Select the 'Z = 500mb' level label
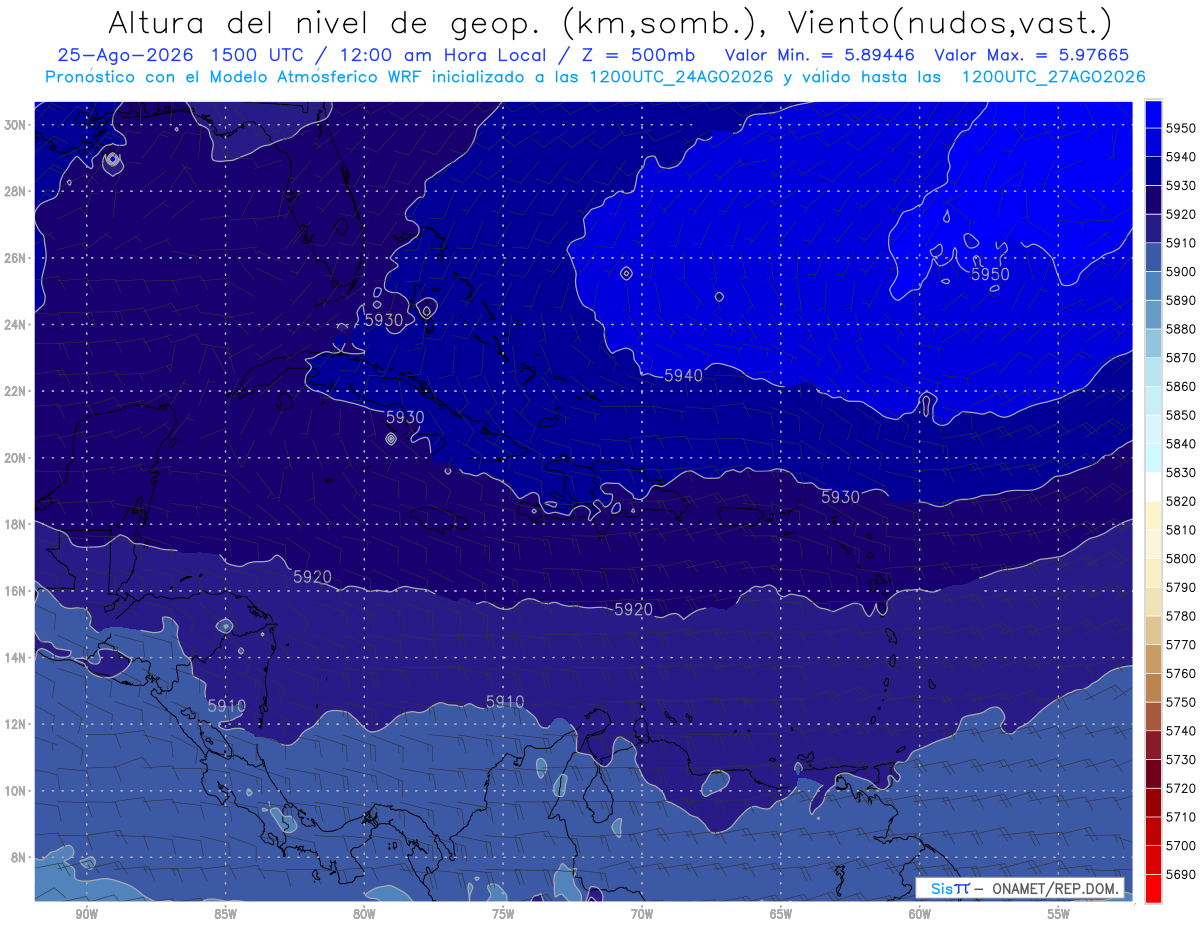 click(x=638, y=56)
